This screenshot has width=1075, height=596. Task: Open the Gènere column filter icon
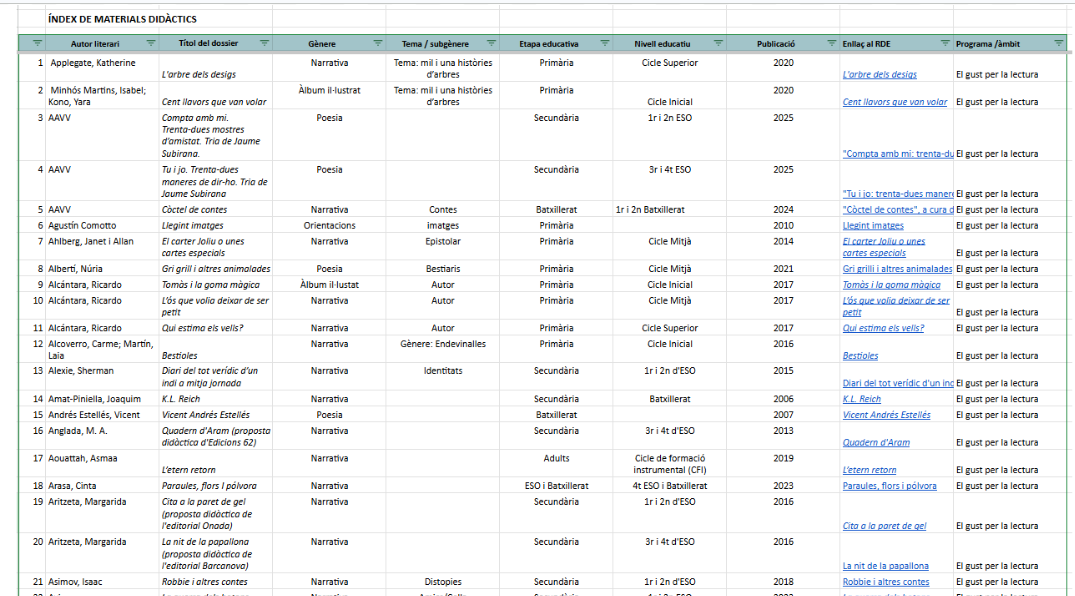pos(378,43)
